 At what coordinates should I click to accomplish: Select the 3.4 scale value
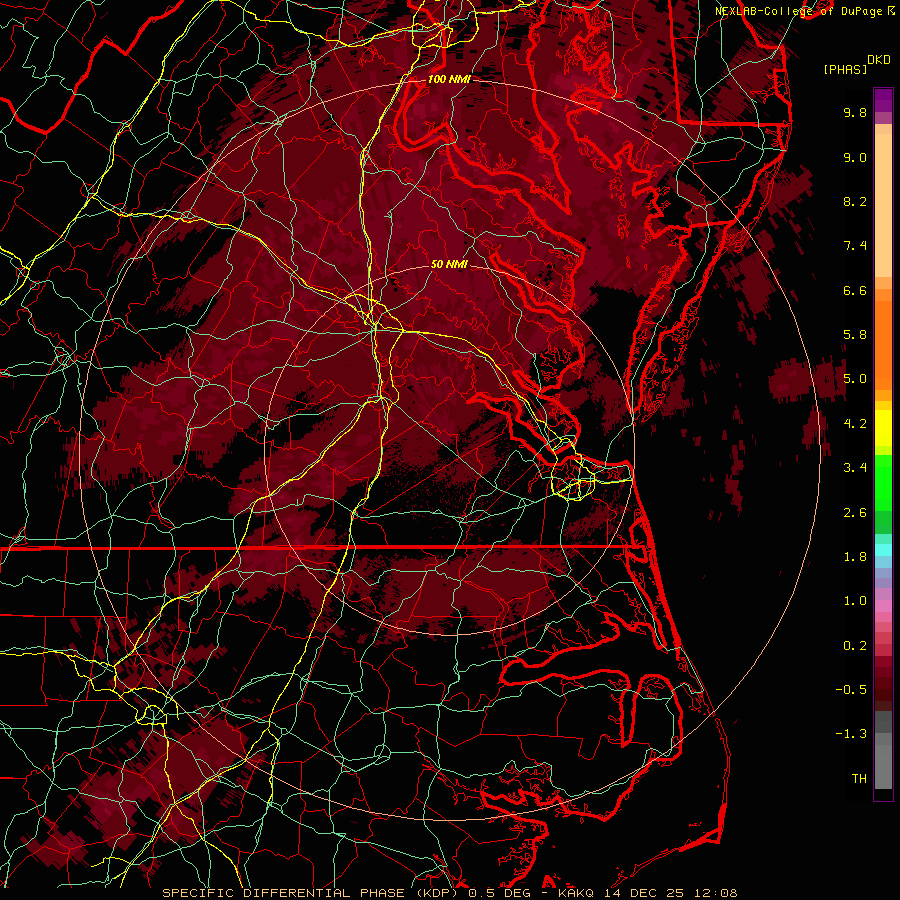(855, 468)
